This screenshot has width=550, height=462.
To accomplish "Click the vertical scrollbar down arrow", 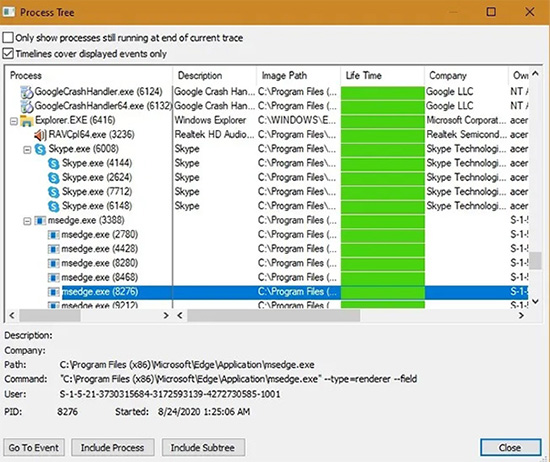I will coord(535,301).
